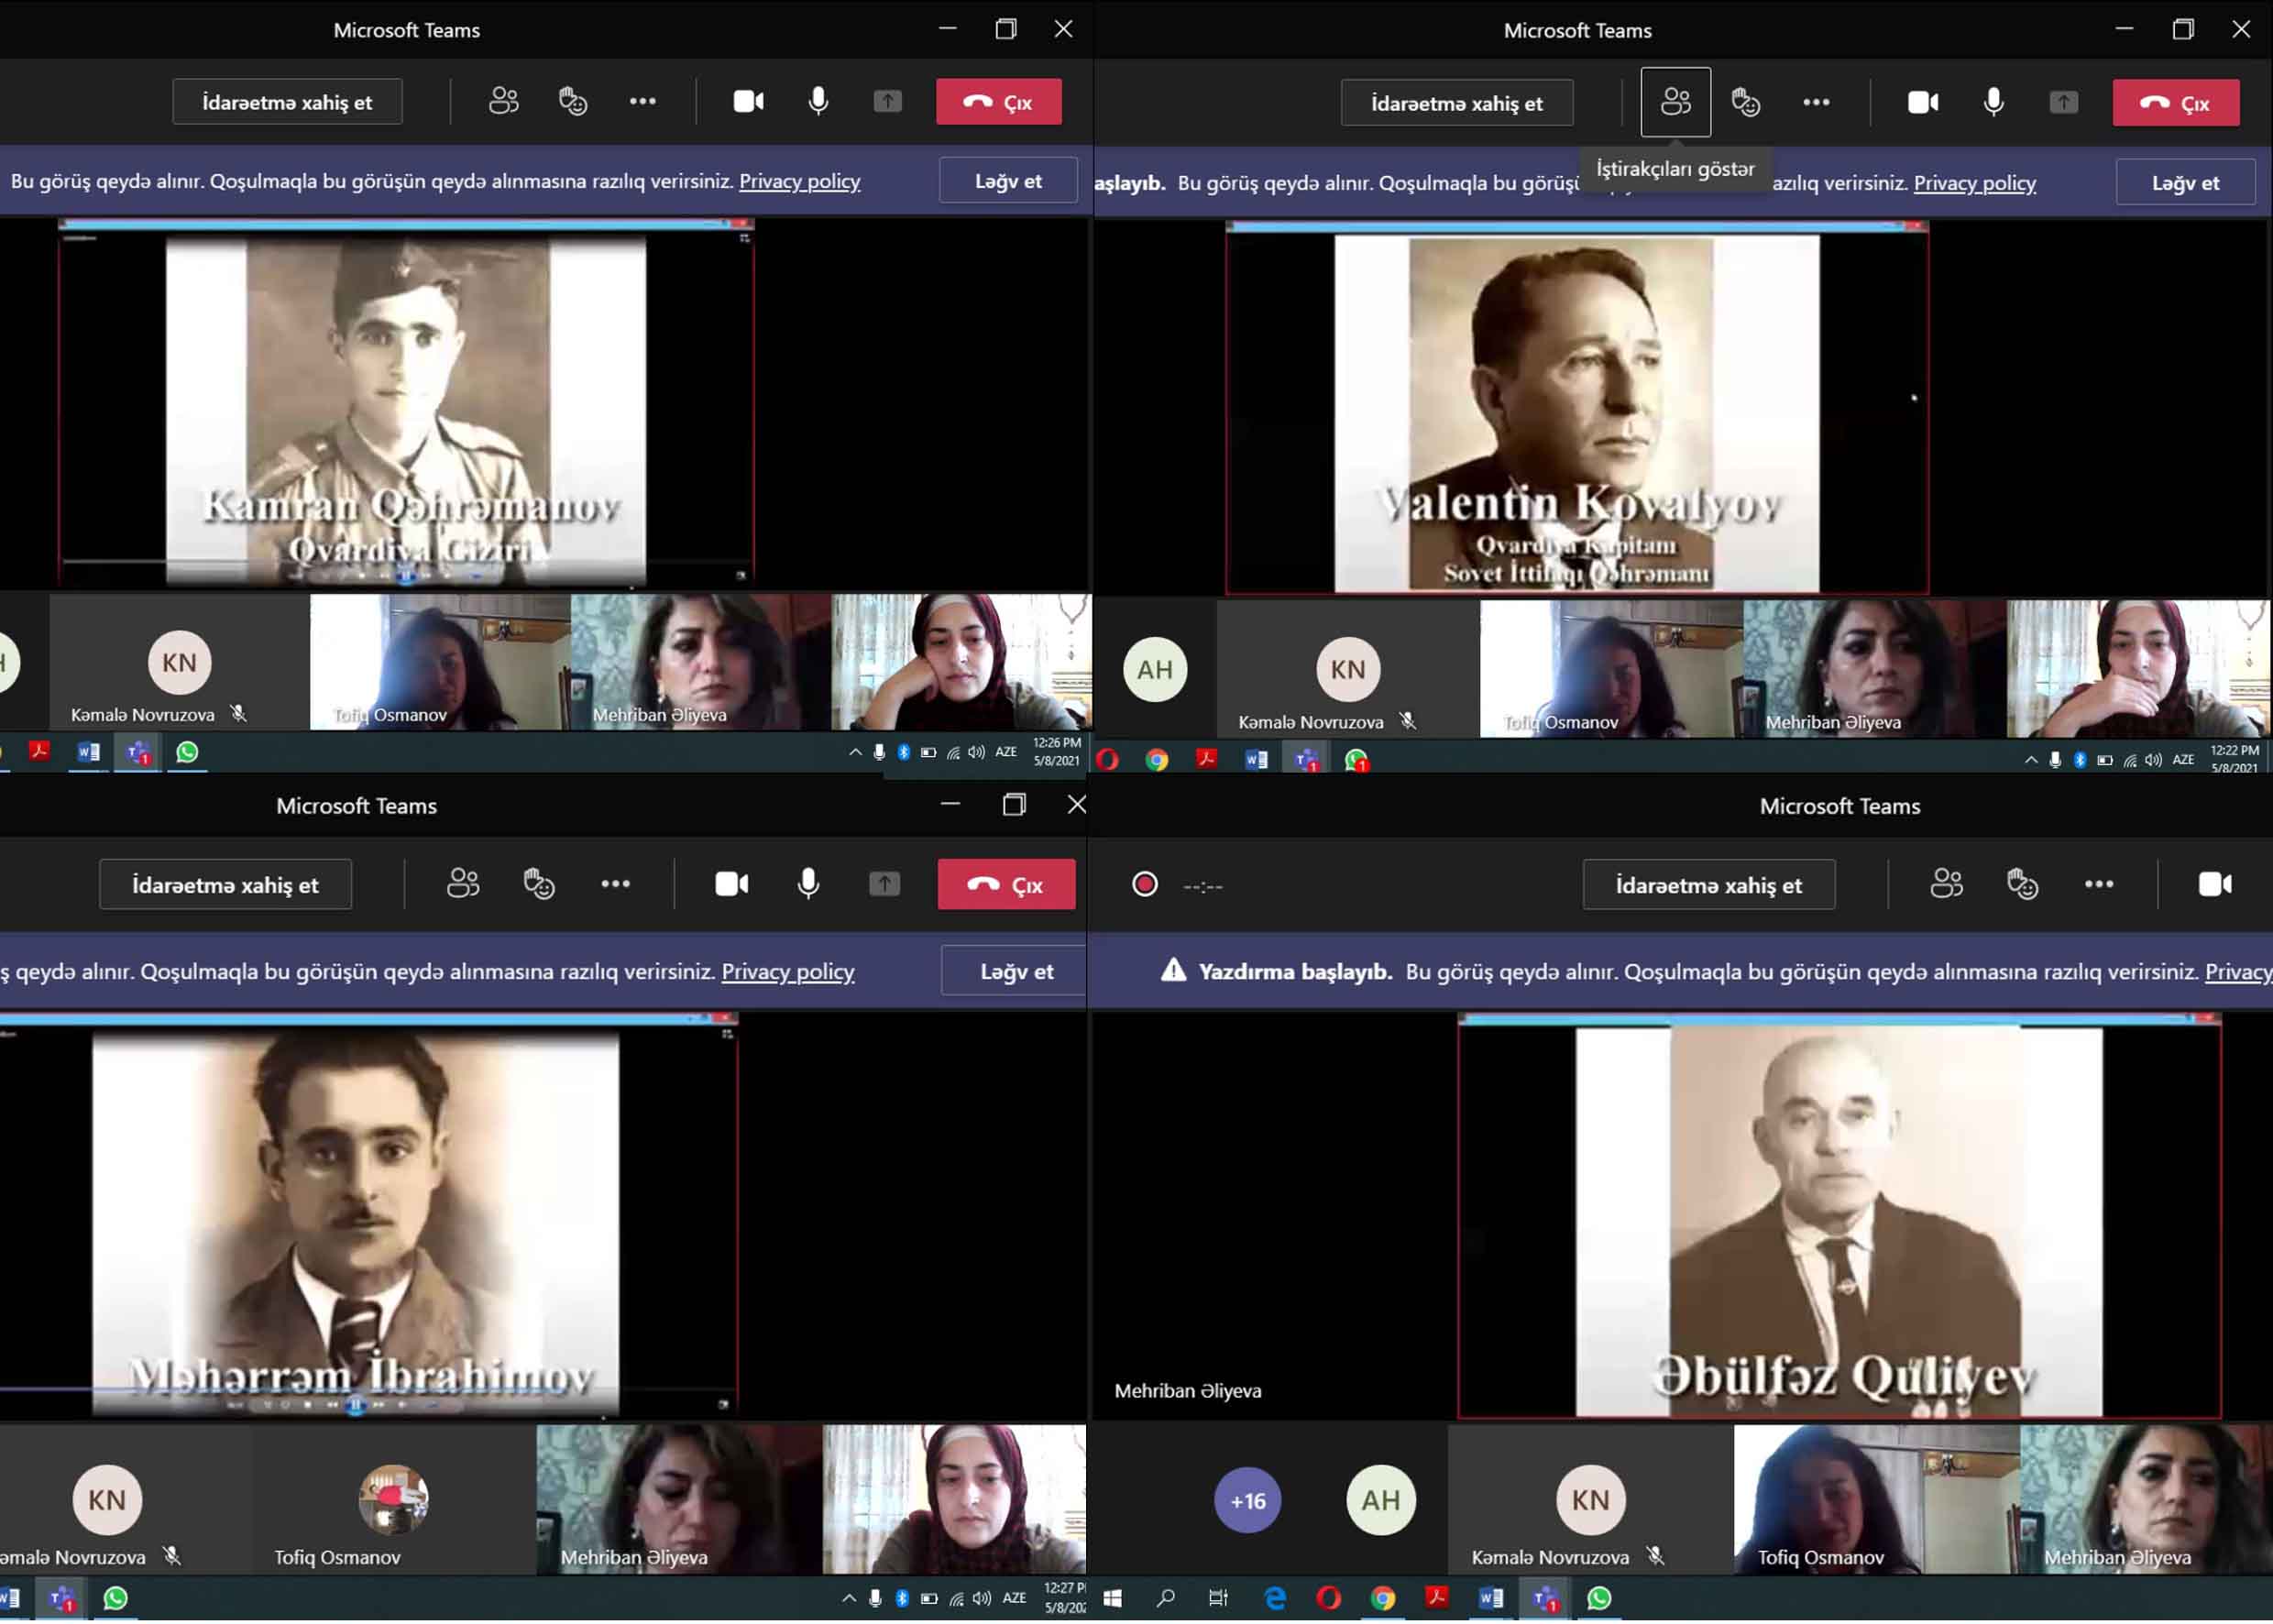This screenshot has width=2273, height=1624.
Task: Open Opera icon in top-right window taskbar
Action: pyautogui.click(x=1107, y=759)
